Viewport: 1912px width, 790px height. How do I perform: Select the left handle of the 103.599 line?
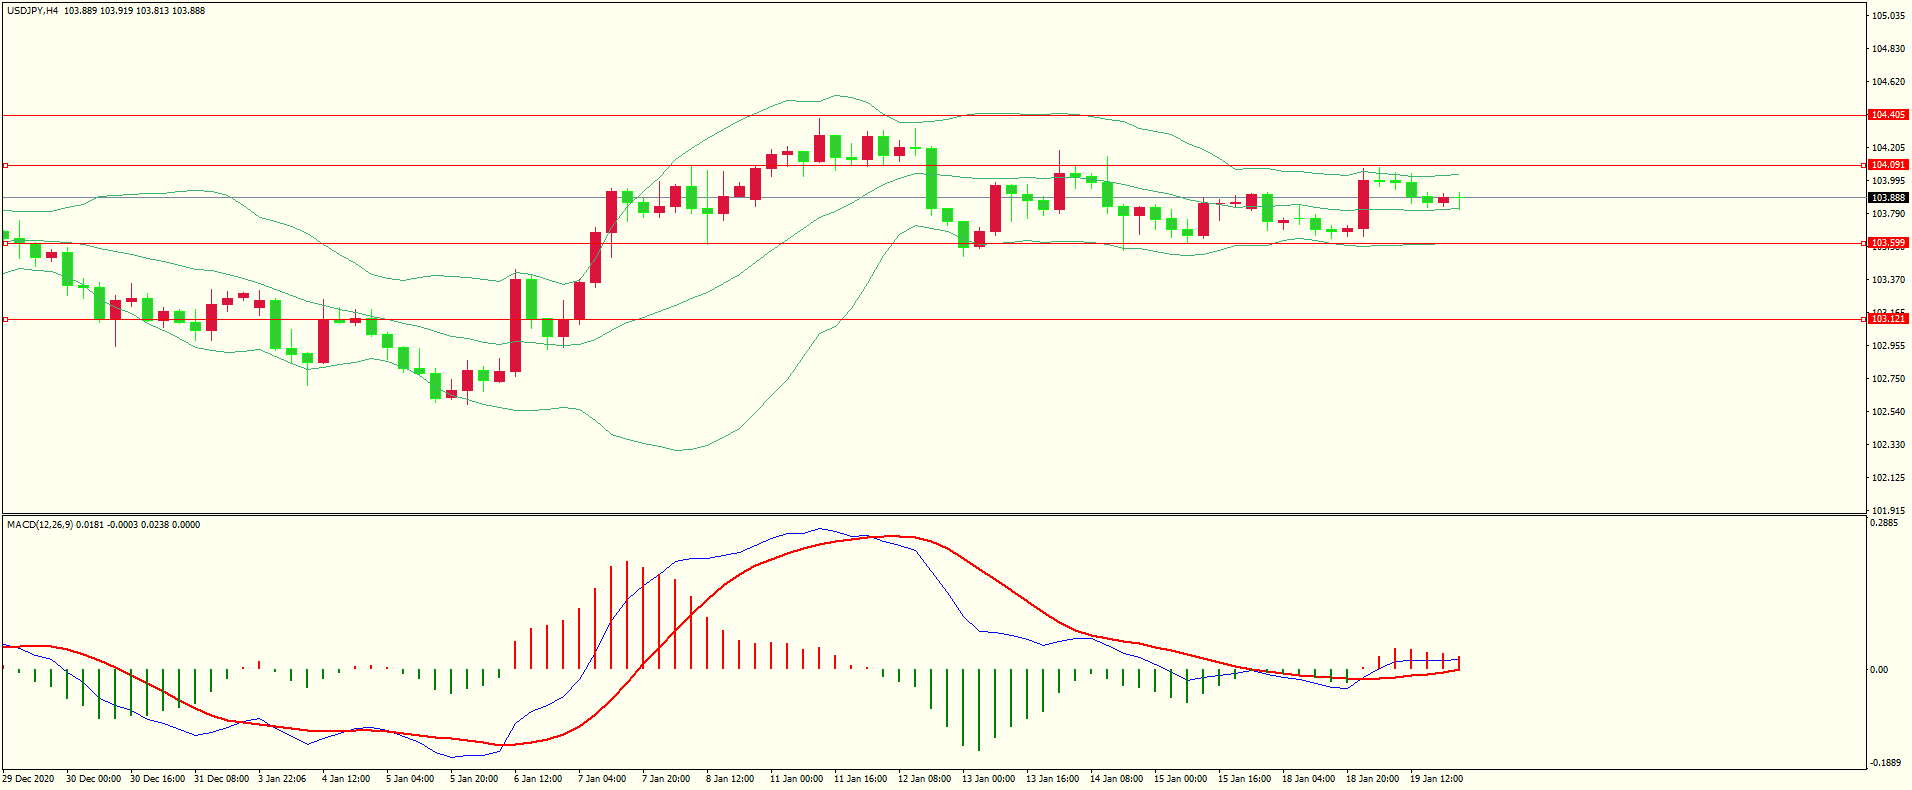click(x=5, y=243)
